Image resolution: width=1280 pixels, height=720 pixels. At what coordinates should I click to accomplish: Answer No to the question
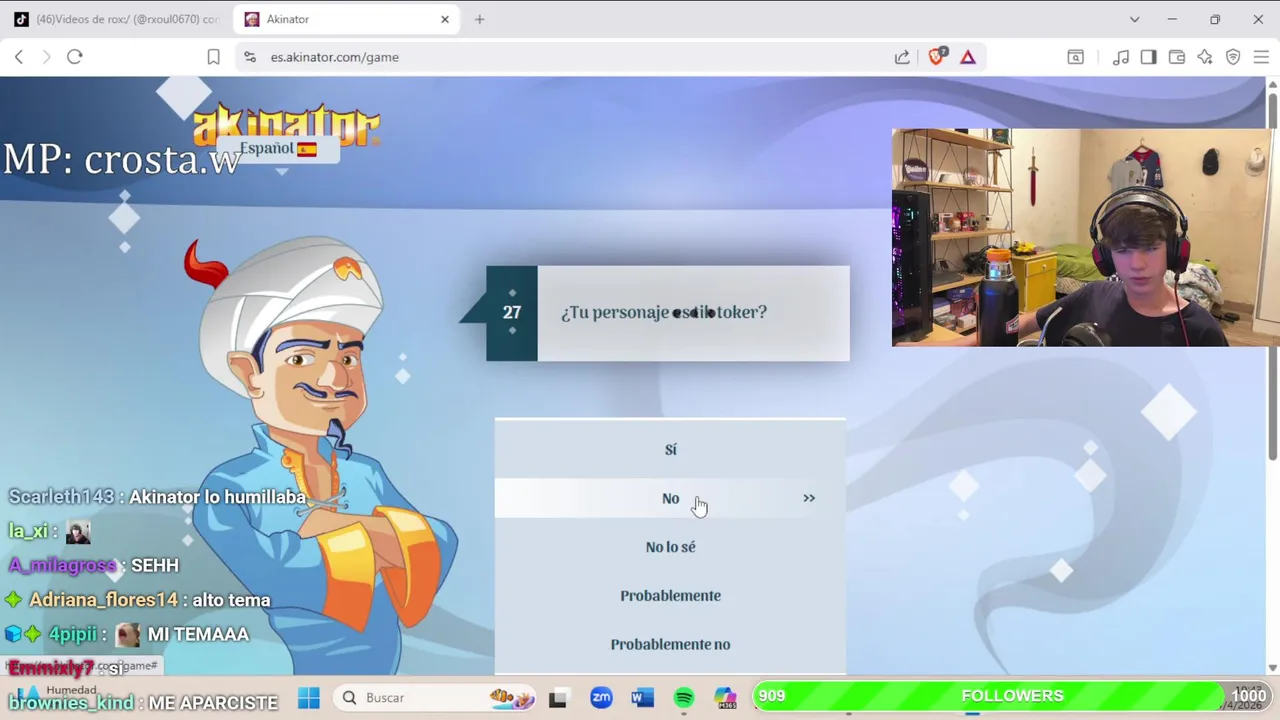coord(670,498)
